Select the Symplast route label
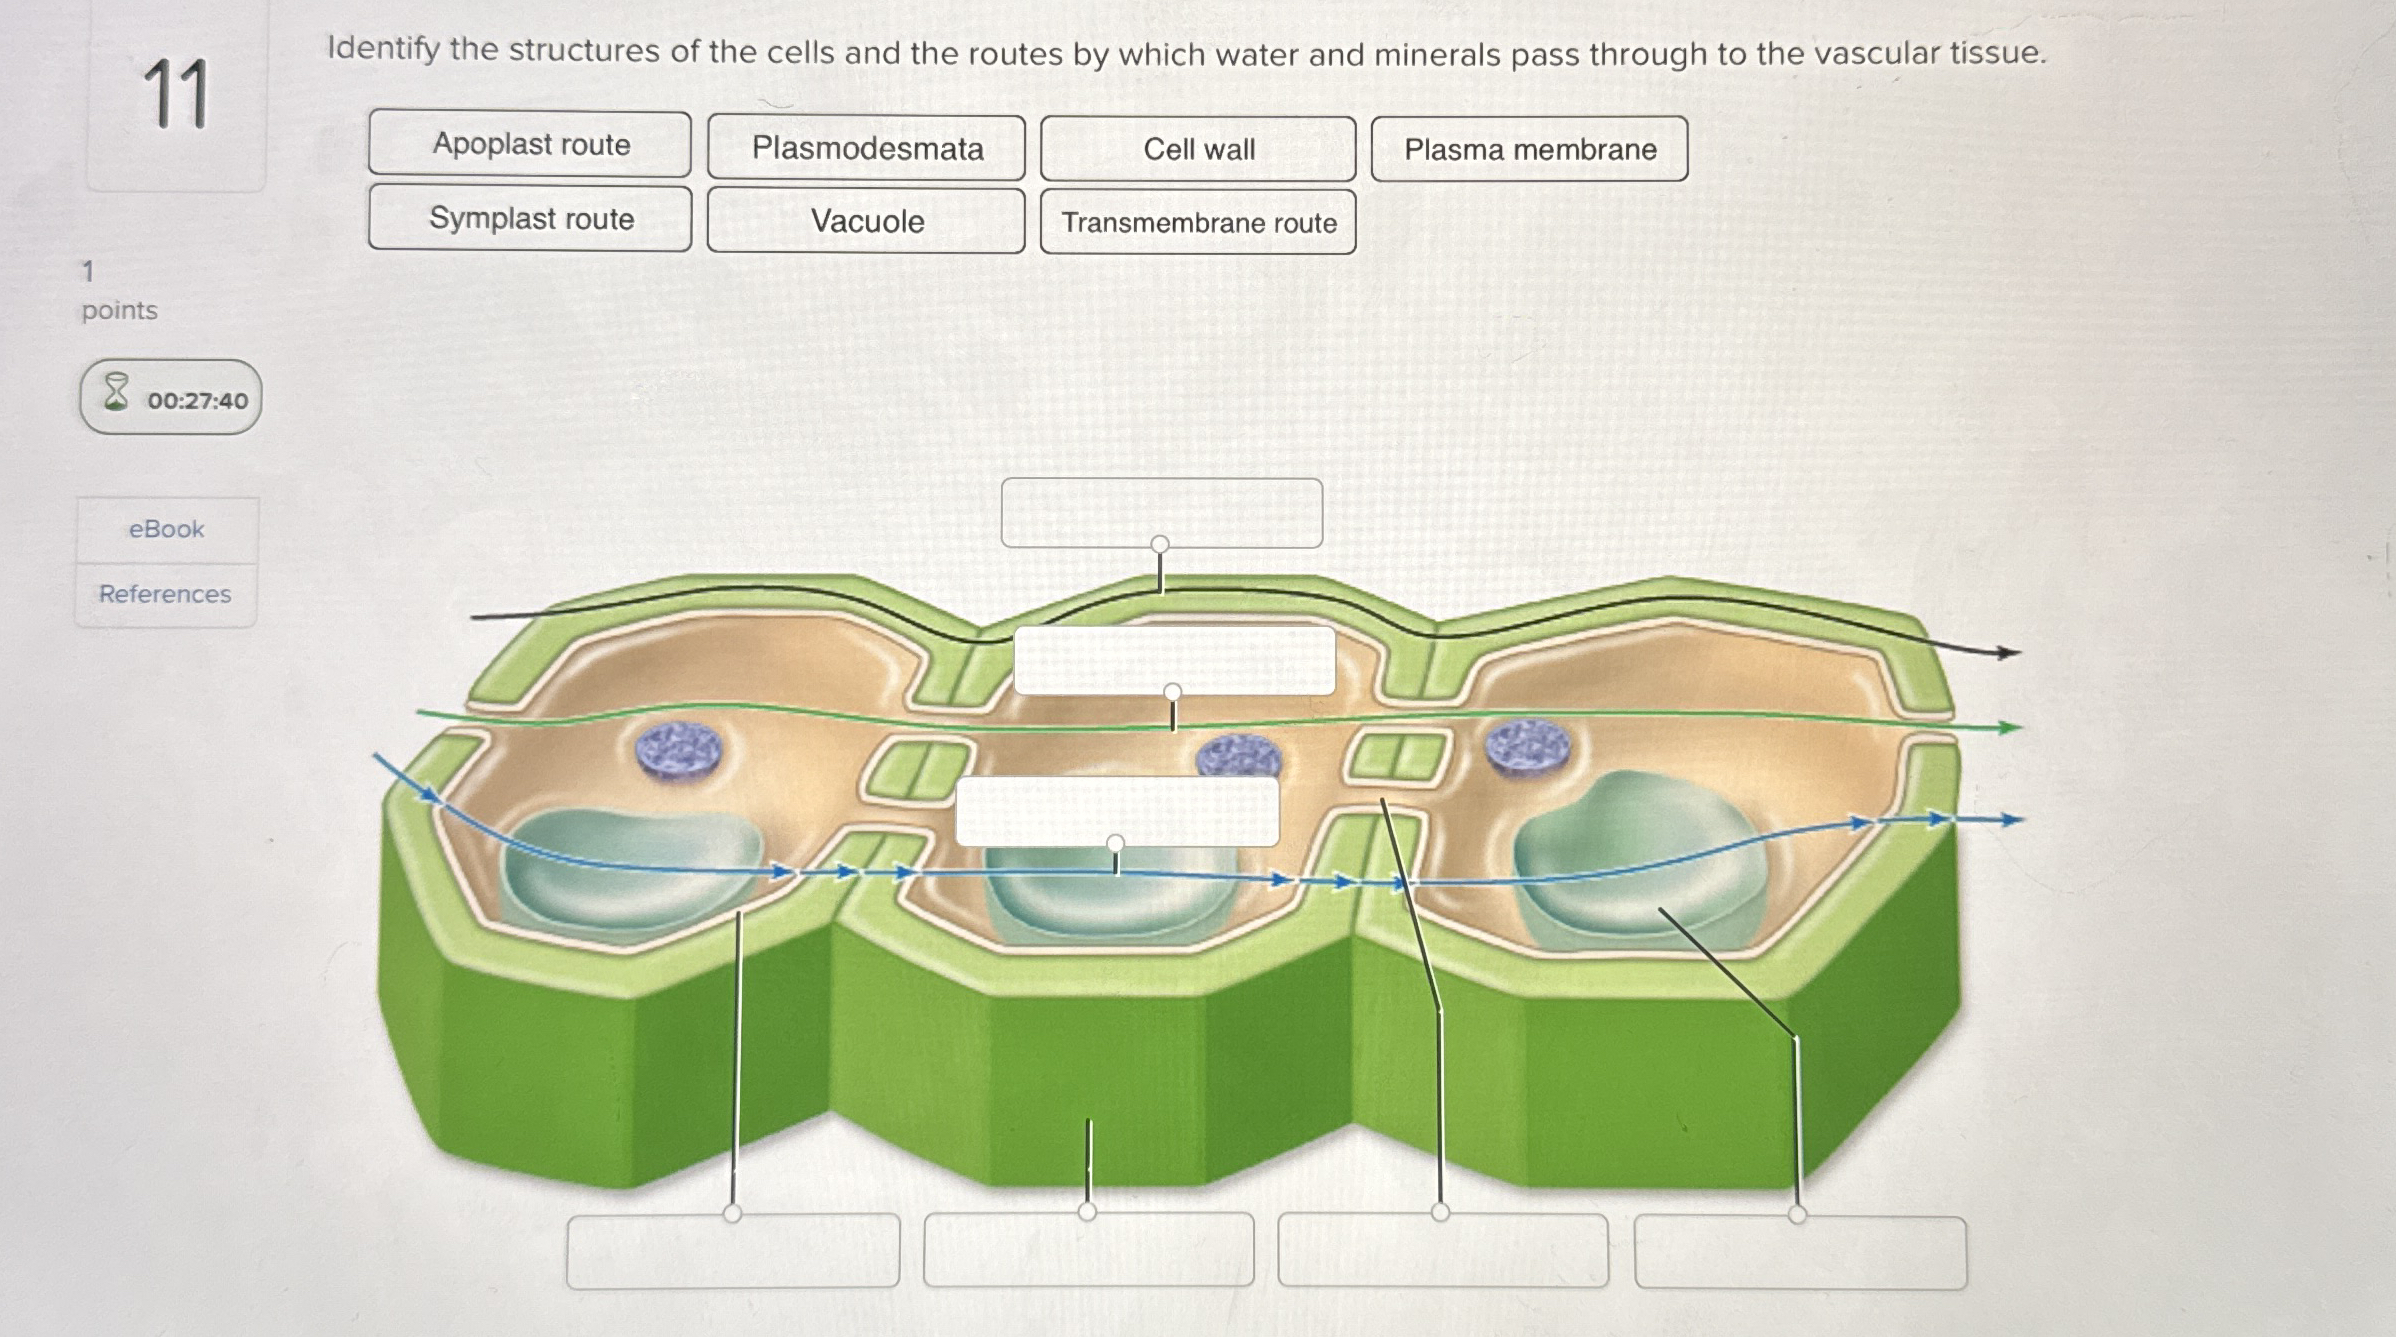Viewport: 2396px width, 1337px height. [x=530, y=218]
